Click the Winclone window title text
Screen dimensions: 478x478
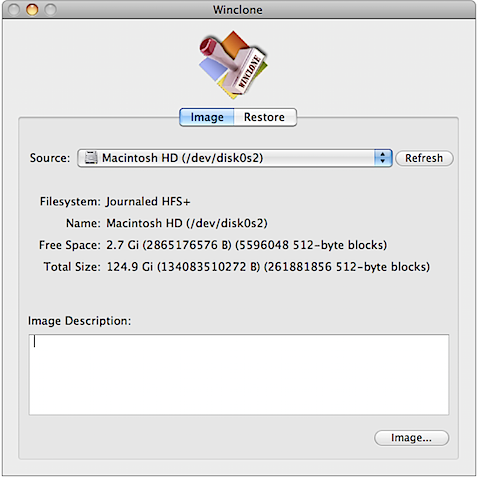click(238, 10)
